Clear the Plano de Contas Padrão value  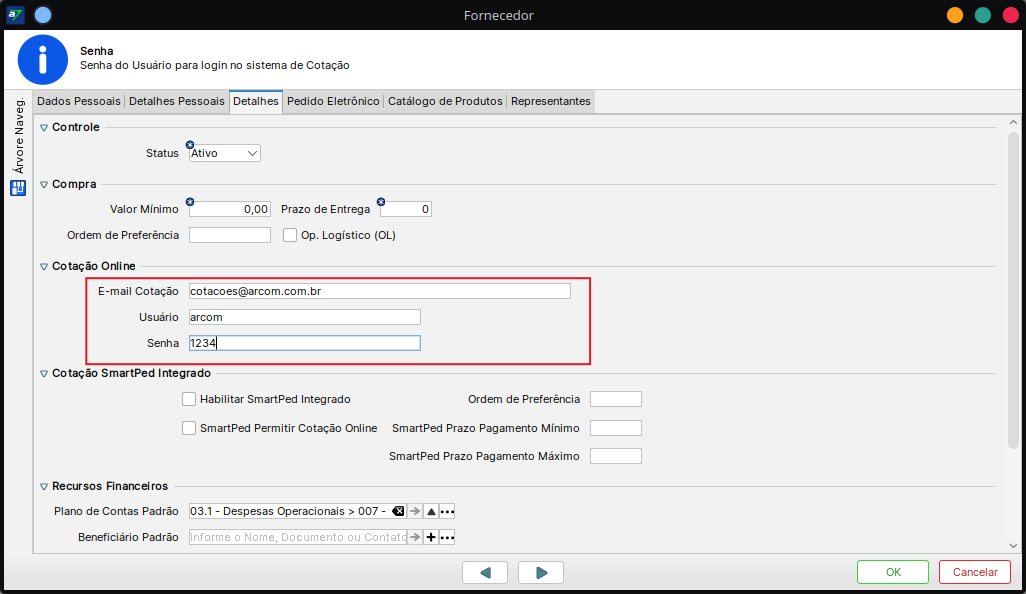(398, 511)
